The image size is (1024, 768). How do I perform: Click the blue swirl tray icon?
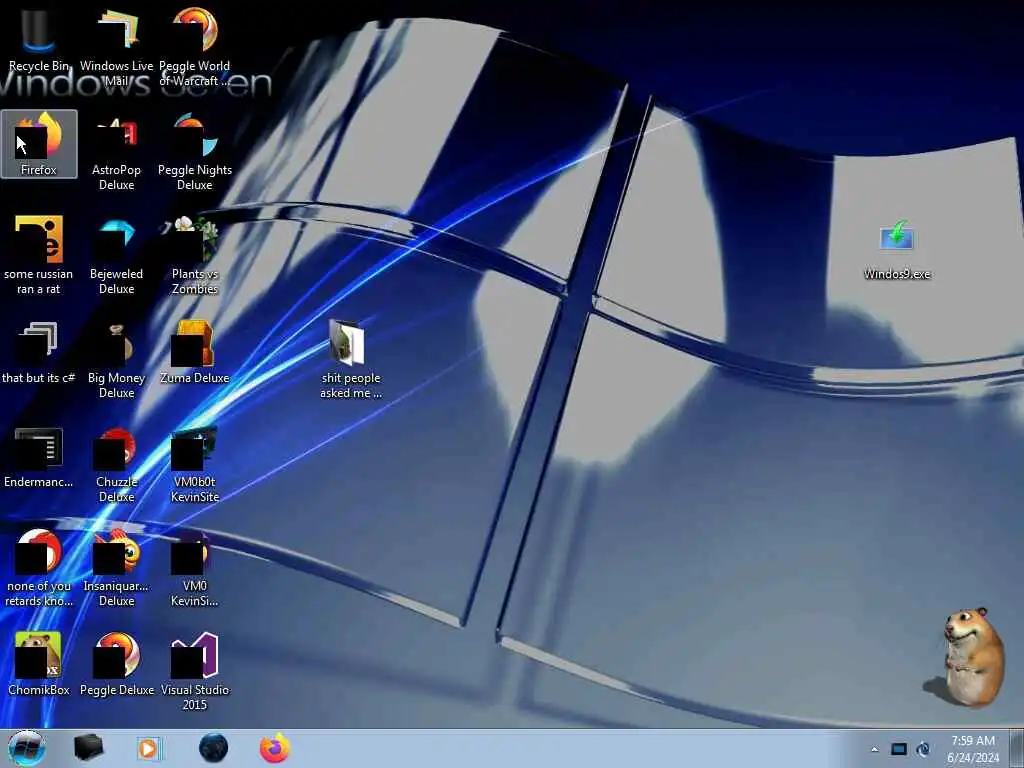(923, 749)
